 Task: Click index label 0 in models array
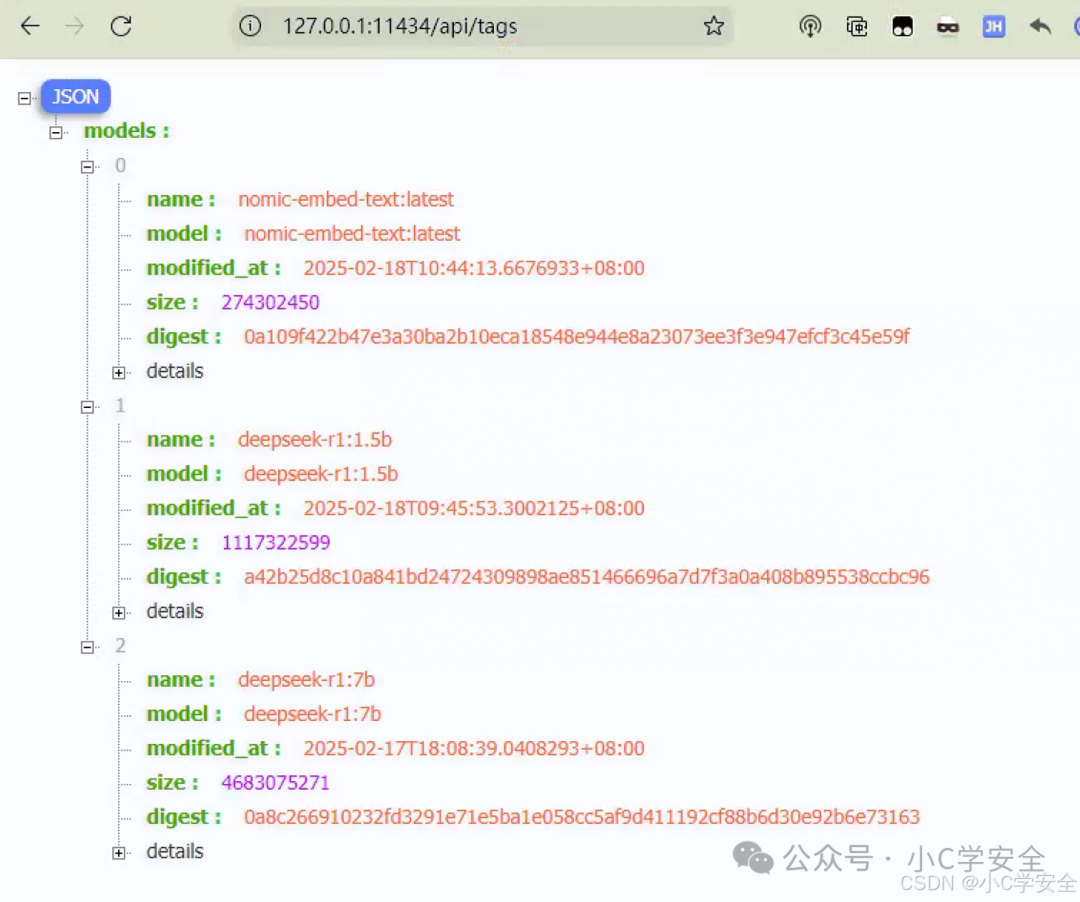tap(121, 165)
